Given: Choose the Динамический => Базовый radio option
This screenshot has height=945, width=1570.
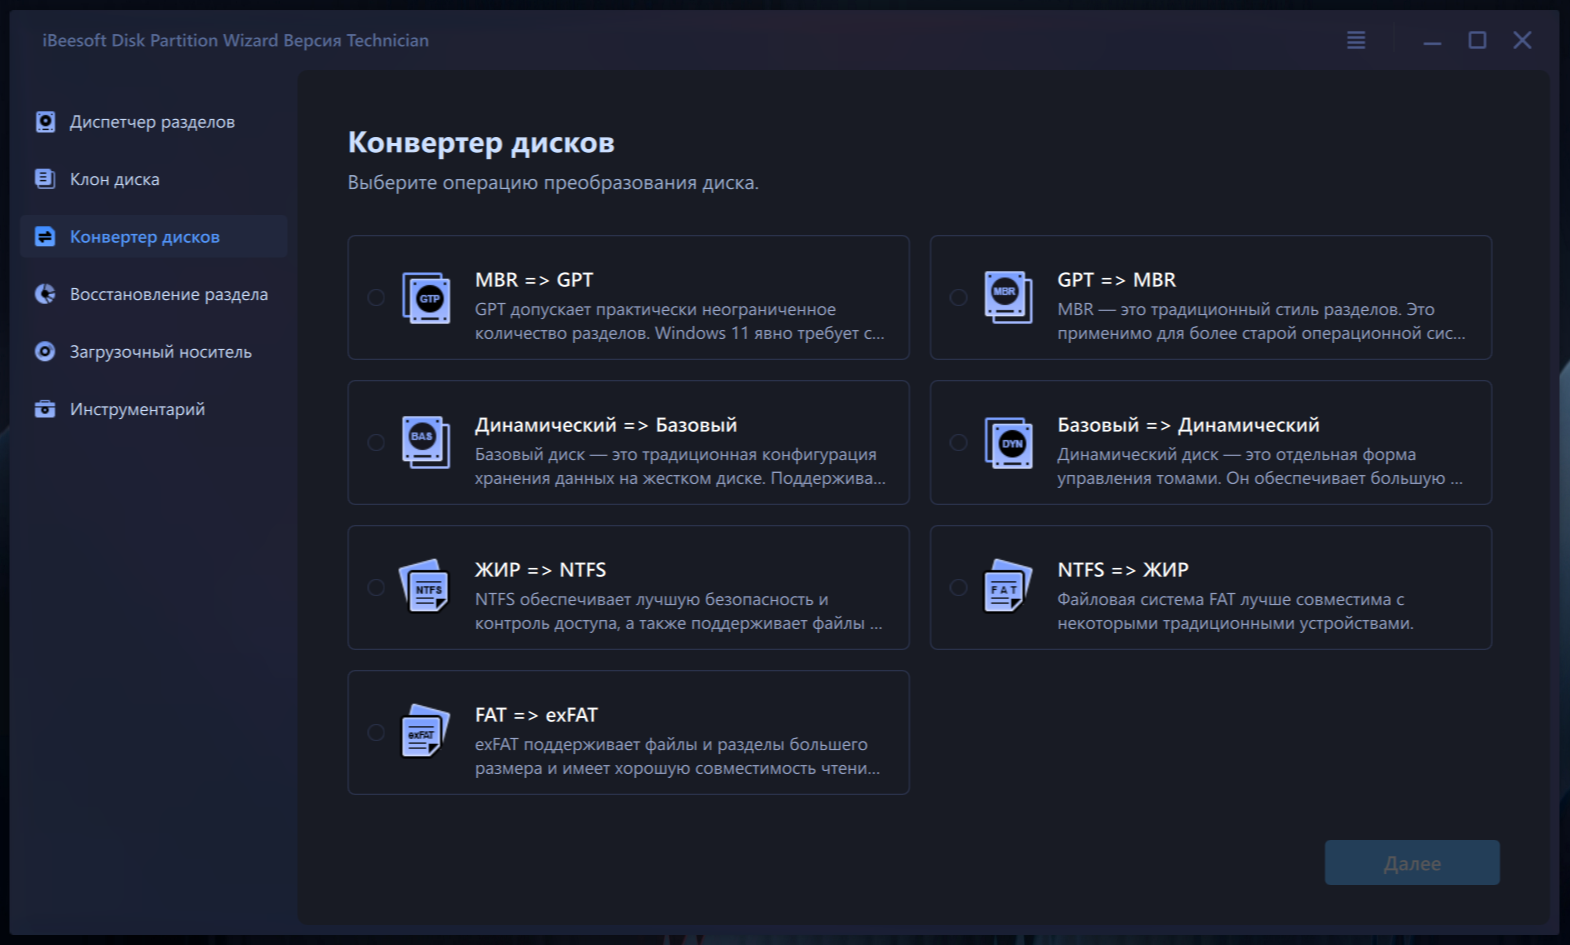Looking at the screenshot, I should [x=376, y=443].
